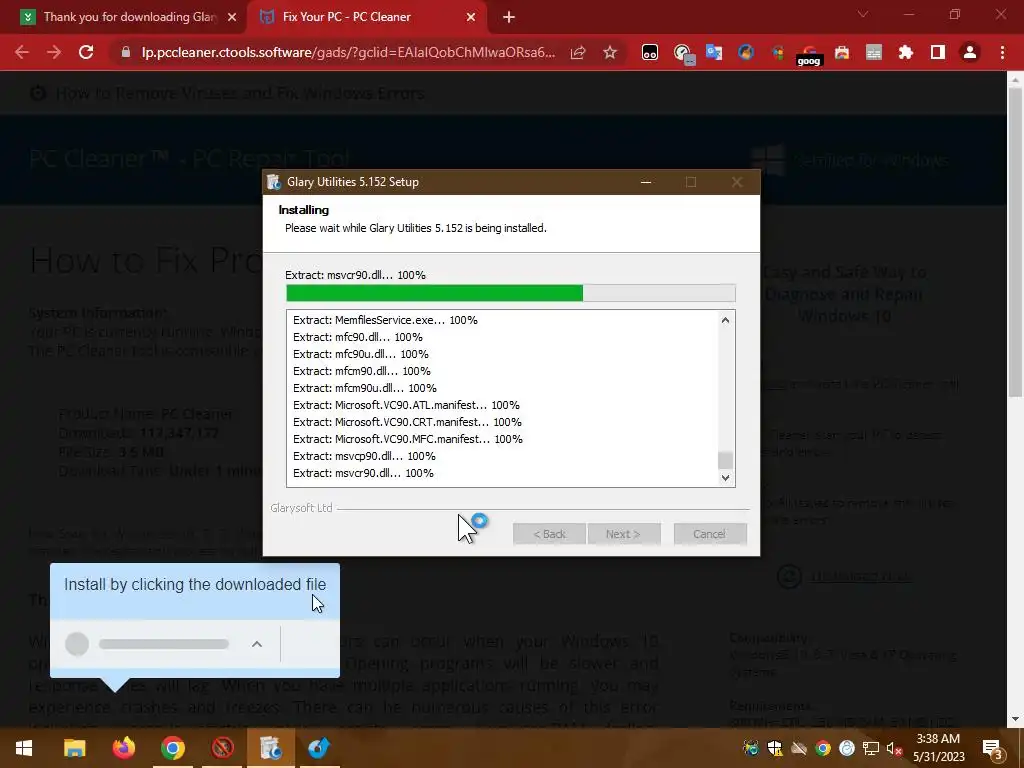The image size is (1024, 768).
Task: Click the page vertical scrollbar thumb
Action: (x=1015, y=242)
